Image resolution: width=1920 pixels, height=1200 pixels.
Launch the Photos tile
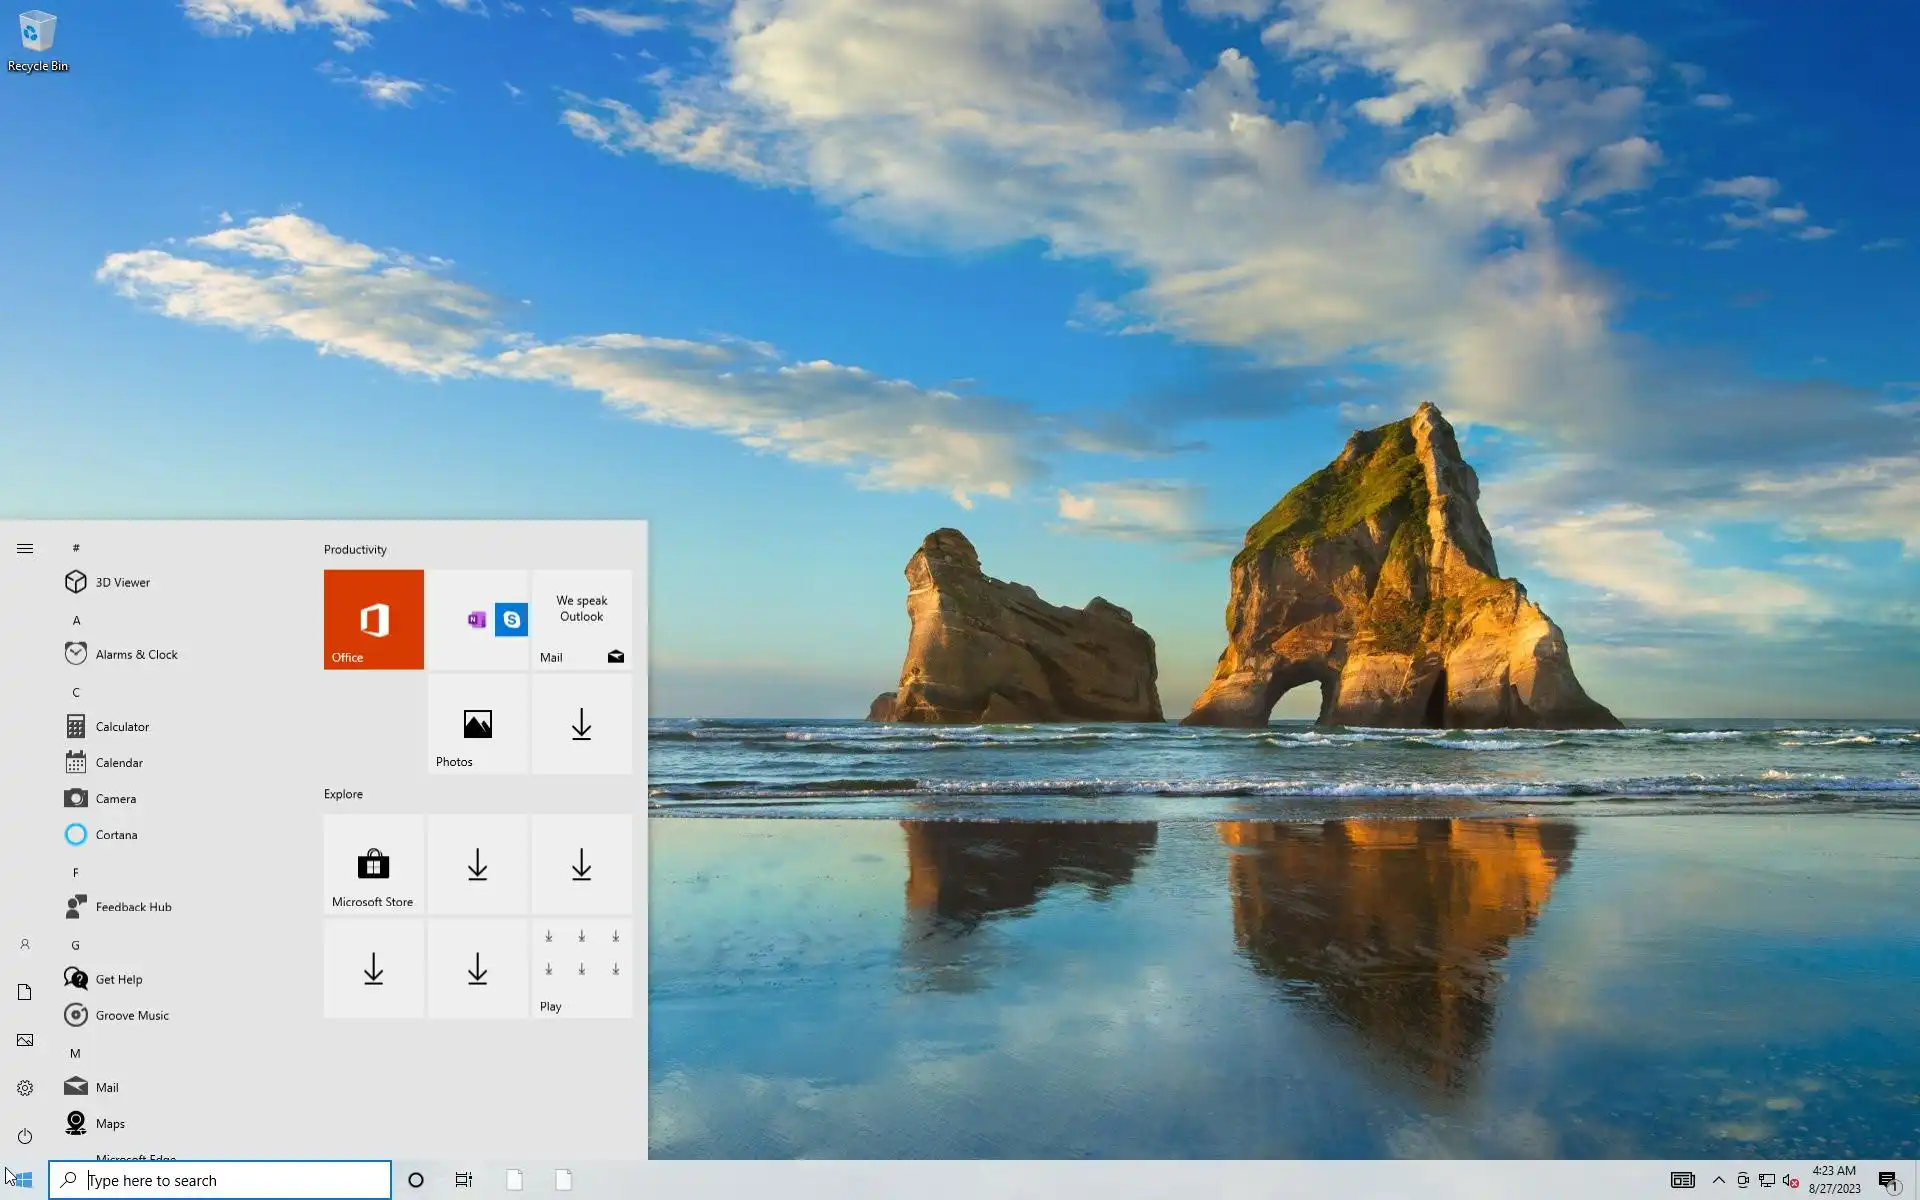(x=477, y=724)
